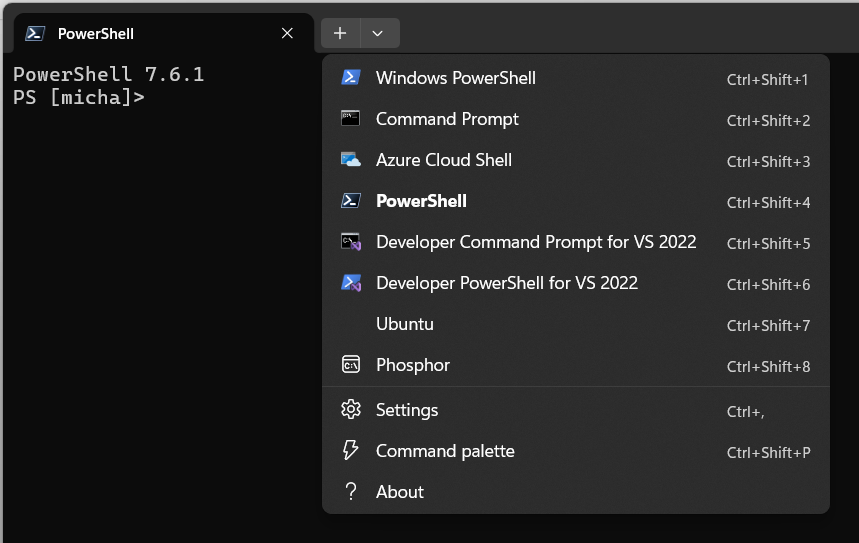Open a Windows PowerShell profile
859x543 pixels.
[576, 78]
